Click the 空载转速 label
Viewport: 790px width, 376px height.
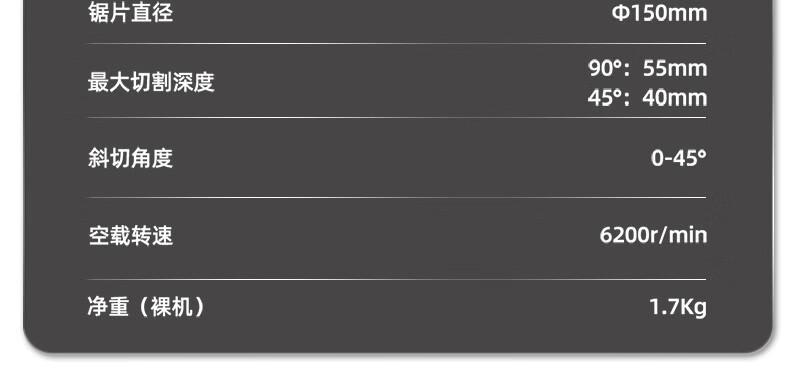[x=130, y=235]
